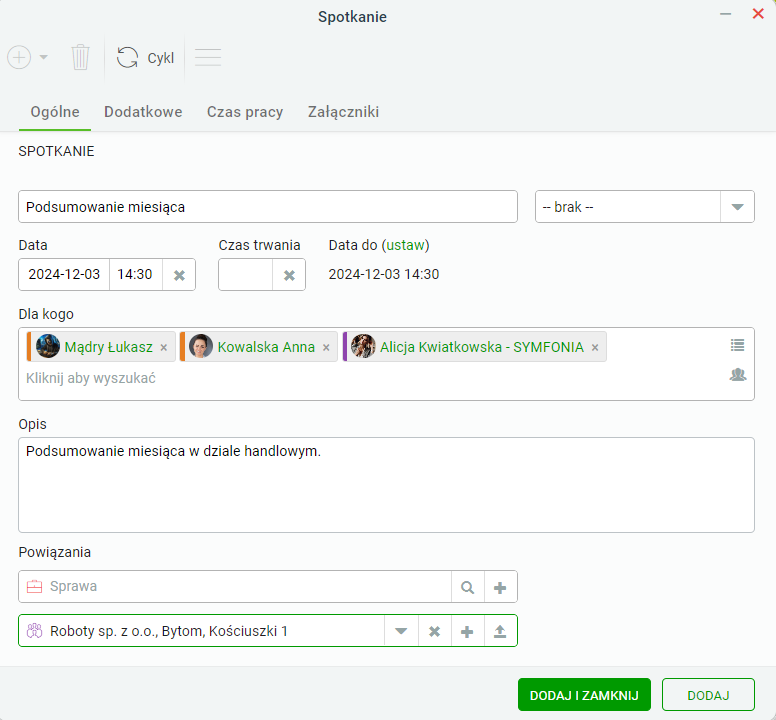
Task: Click the plus icon in the Sprawa row
Action: click(x=500, y=587)
